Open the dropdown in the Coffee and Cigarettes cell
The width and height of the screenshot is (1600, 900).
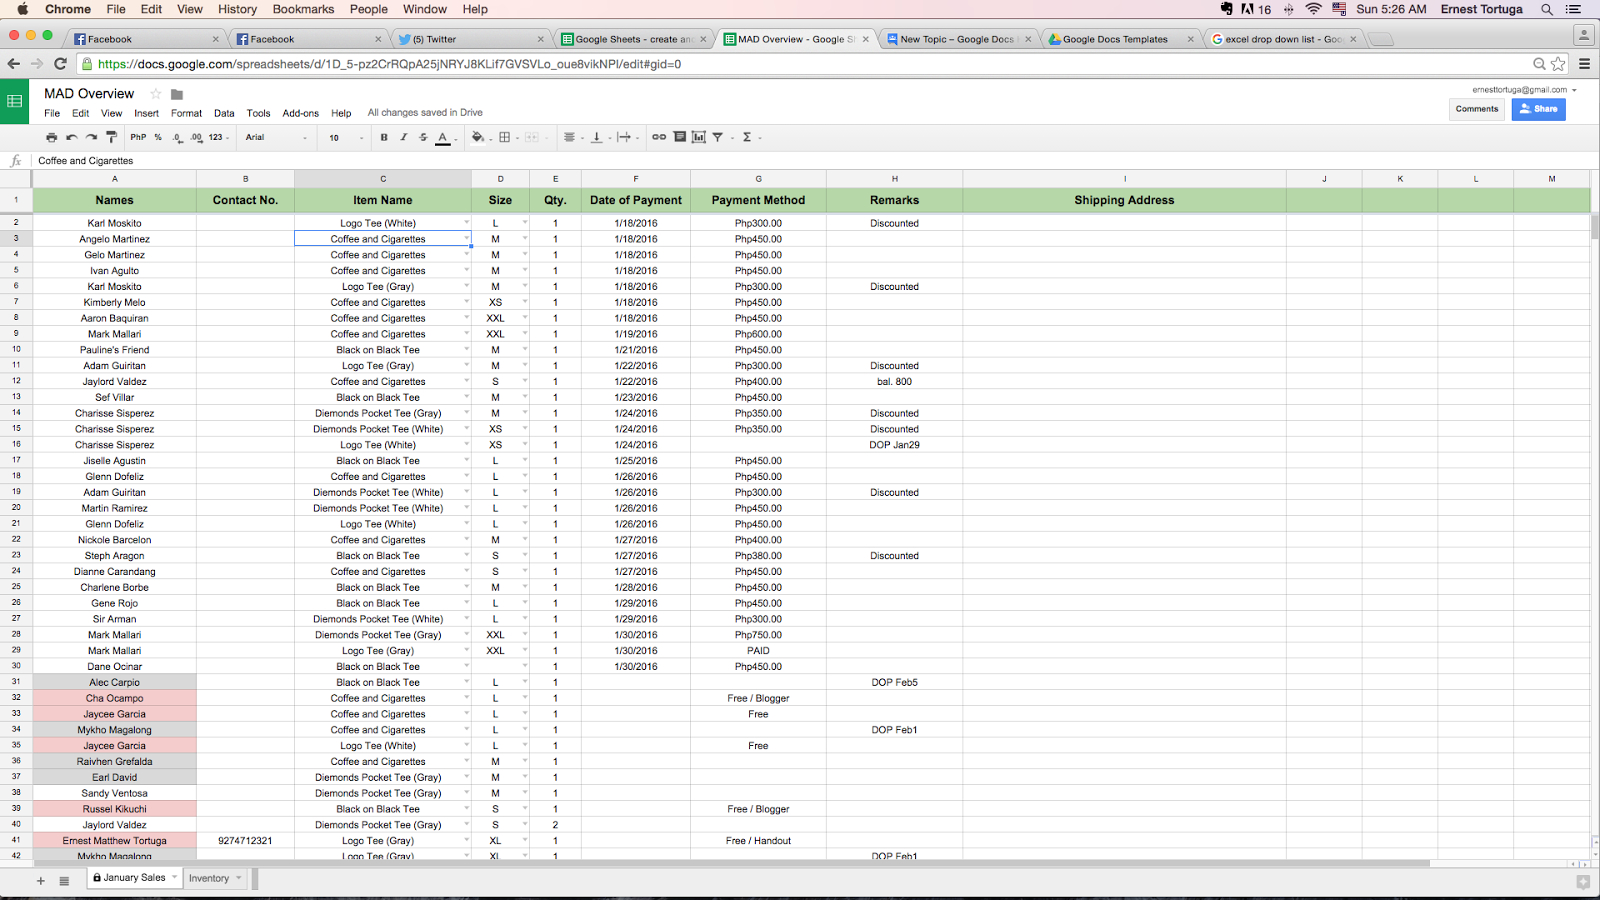click(x=464, y=238)
